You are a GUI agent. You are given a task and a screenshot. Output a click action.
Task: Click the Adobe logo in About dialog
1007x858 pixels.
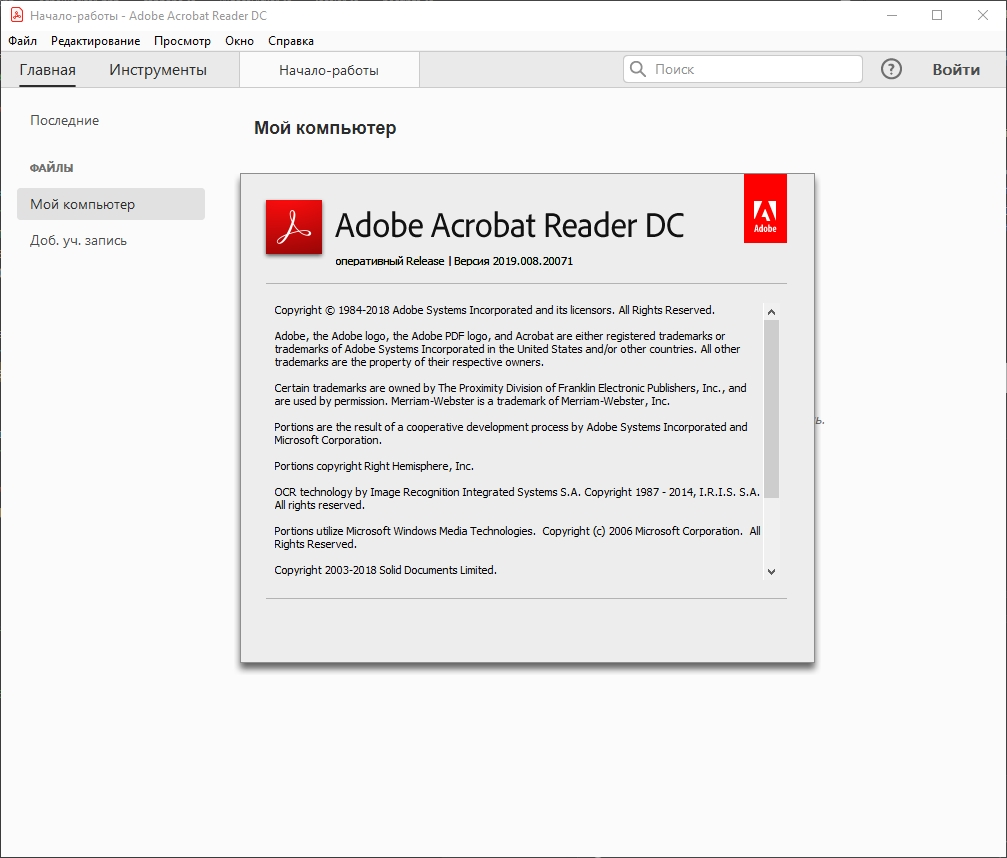[765, 208]
